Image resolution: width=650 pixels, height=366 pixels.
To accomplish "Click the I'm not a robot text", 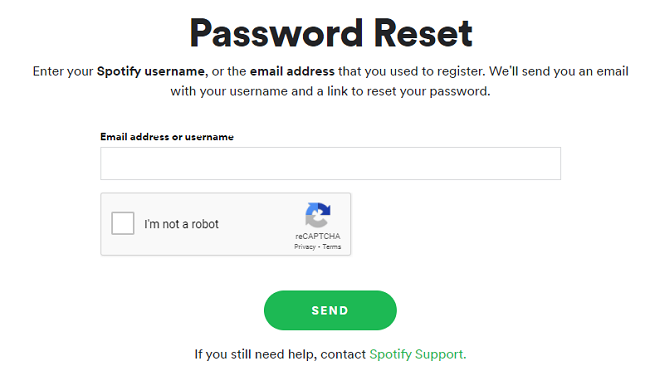I will (x=181, y=224).
